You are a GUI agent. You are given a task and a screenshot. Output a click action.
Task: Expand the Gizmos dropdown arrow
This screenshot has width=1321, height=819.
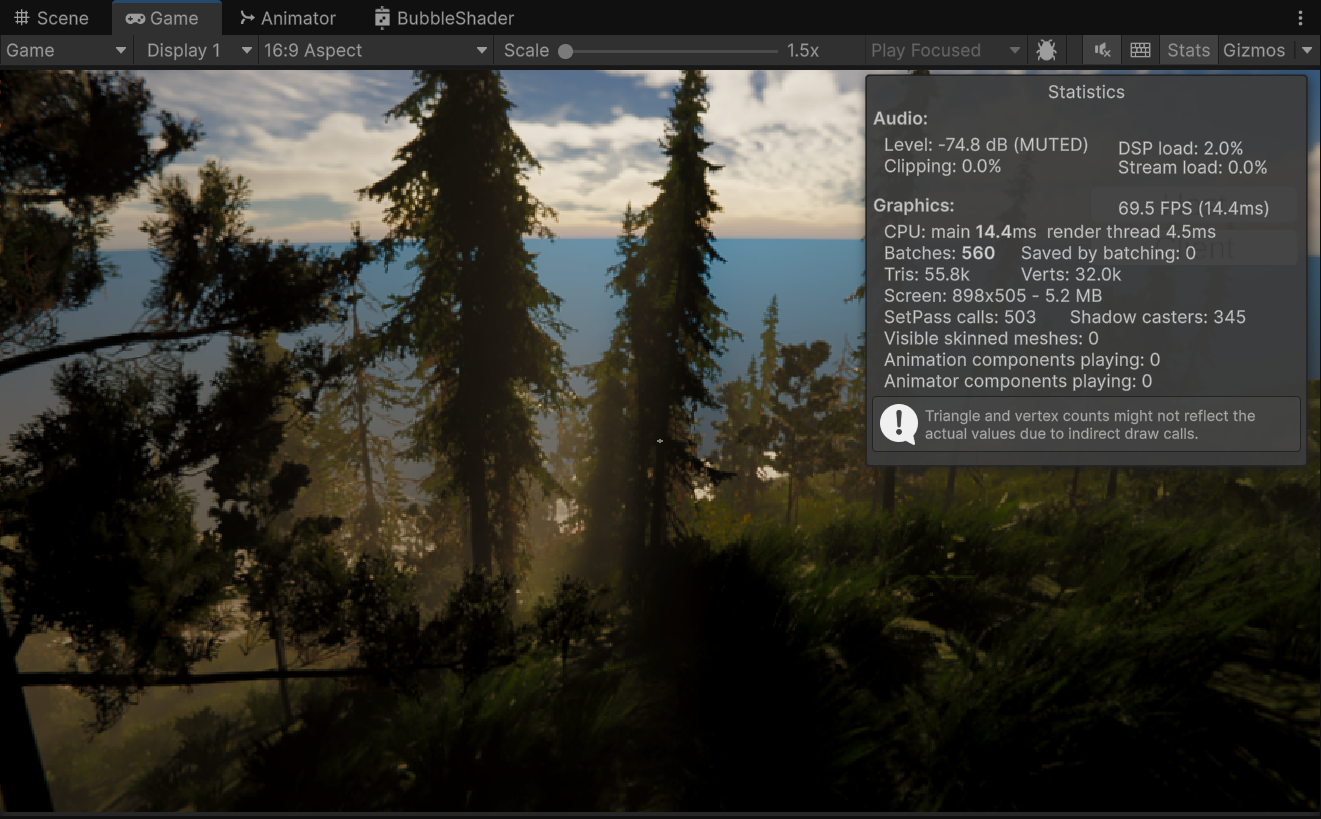coord(1306,49)
